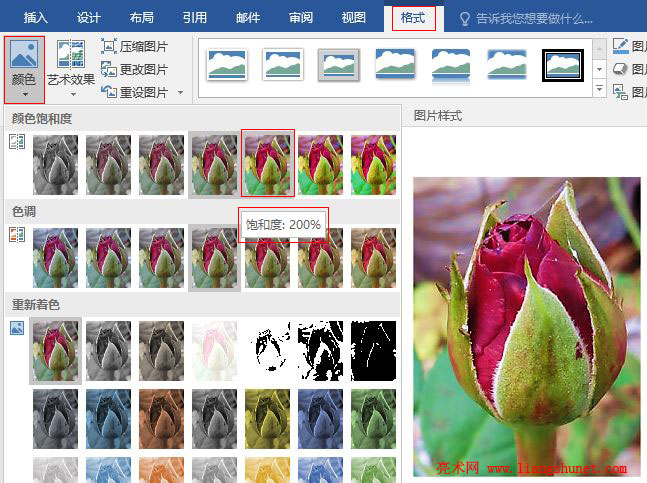Apply the dark green recolor thumbnail

click(373, 419)
